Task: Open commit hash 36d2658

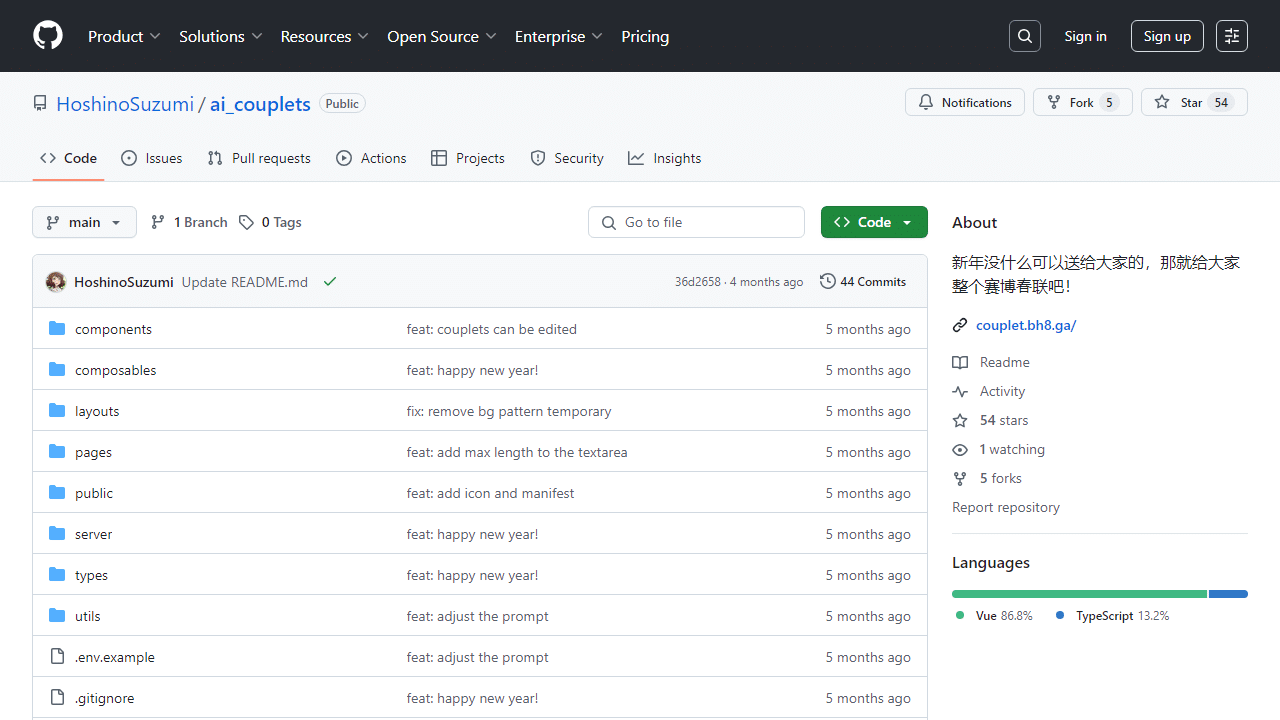Action: pos(697,282)
